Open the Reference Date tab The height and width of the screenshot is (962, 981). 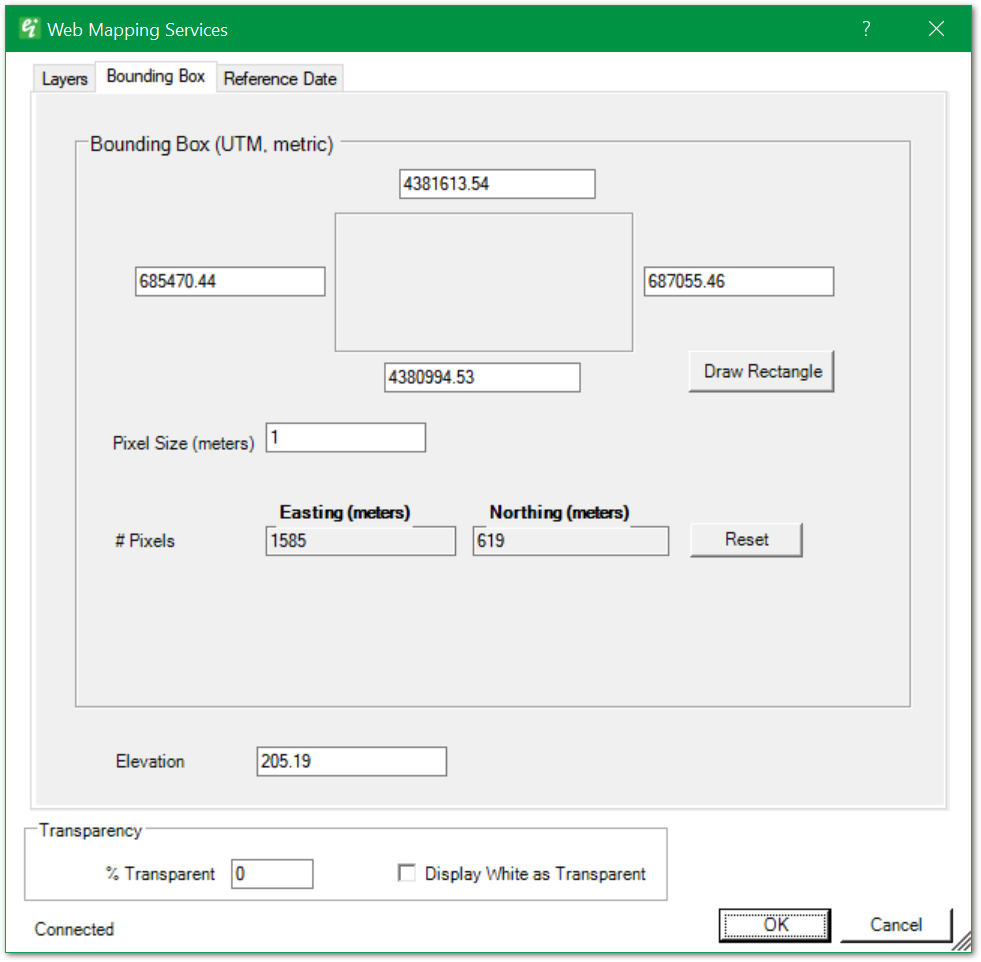(280, 78)
